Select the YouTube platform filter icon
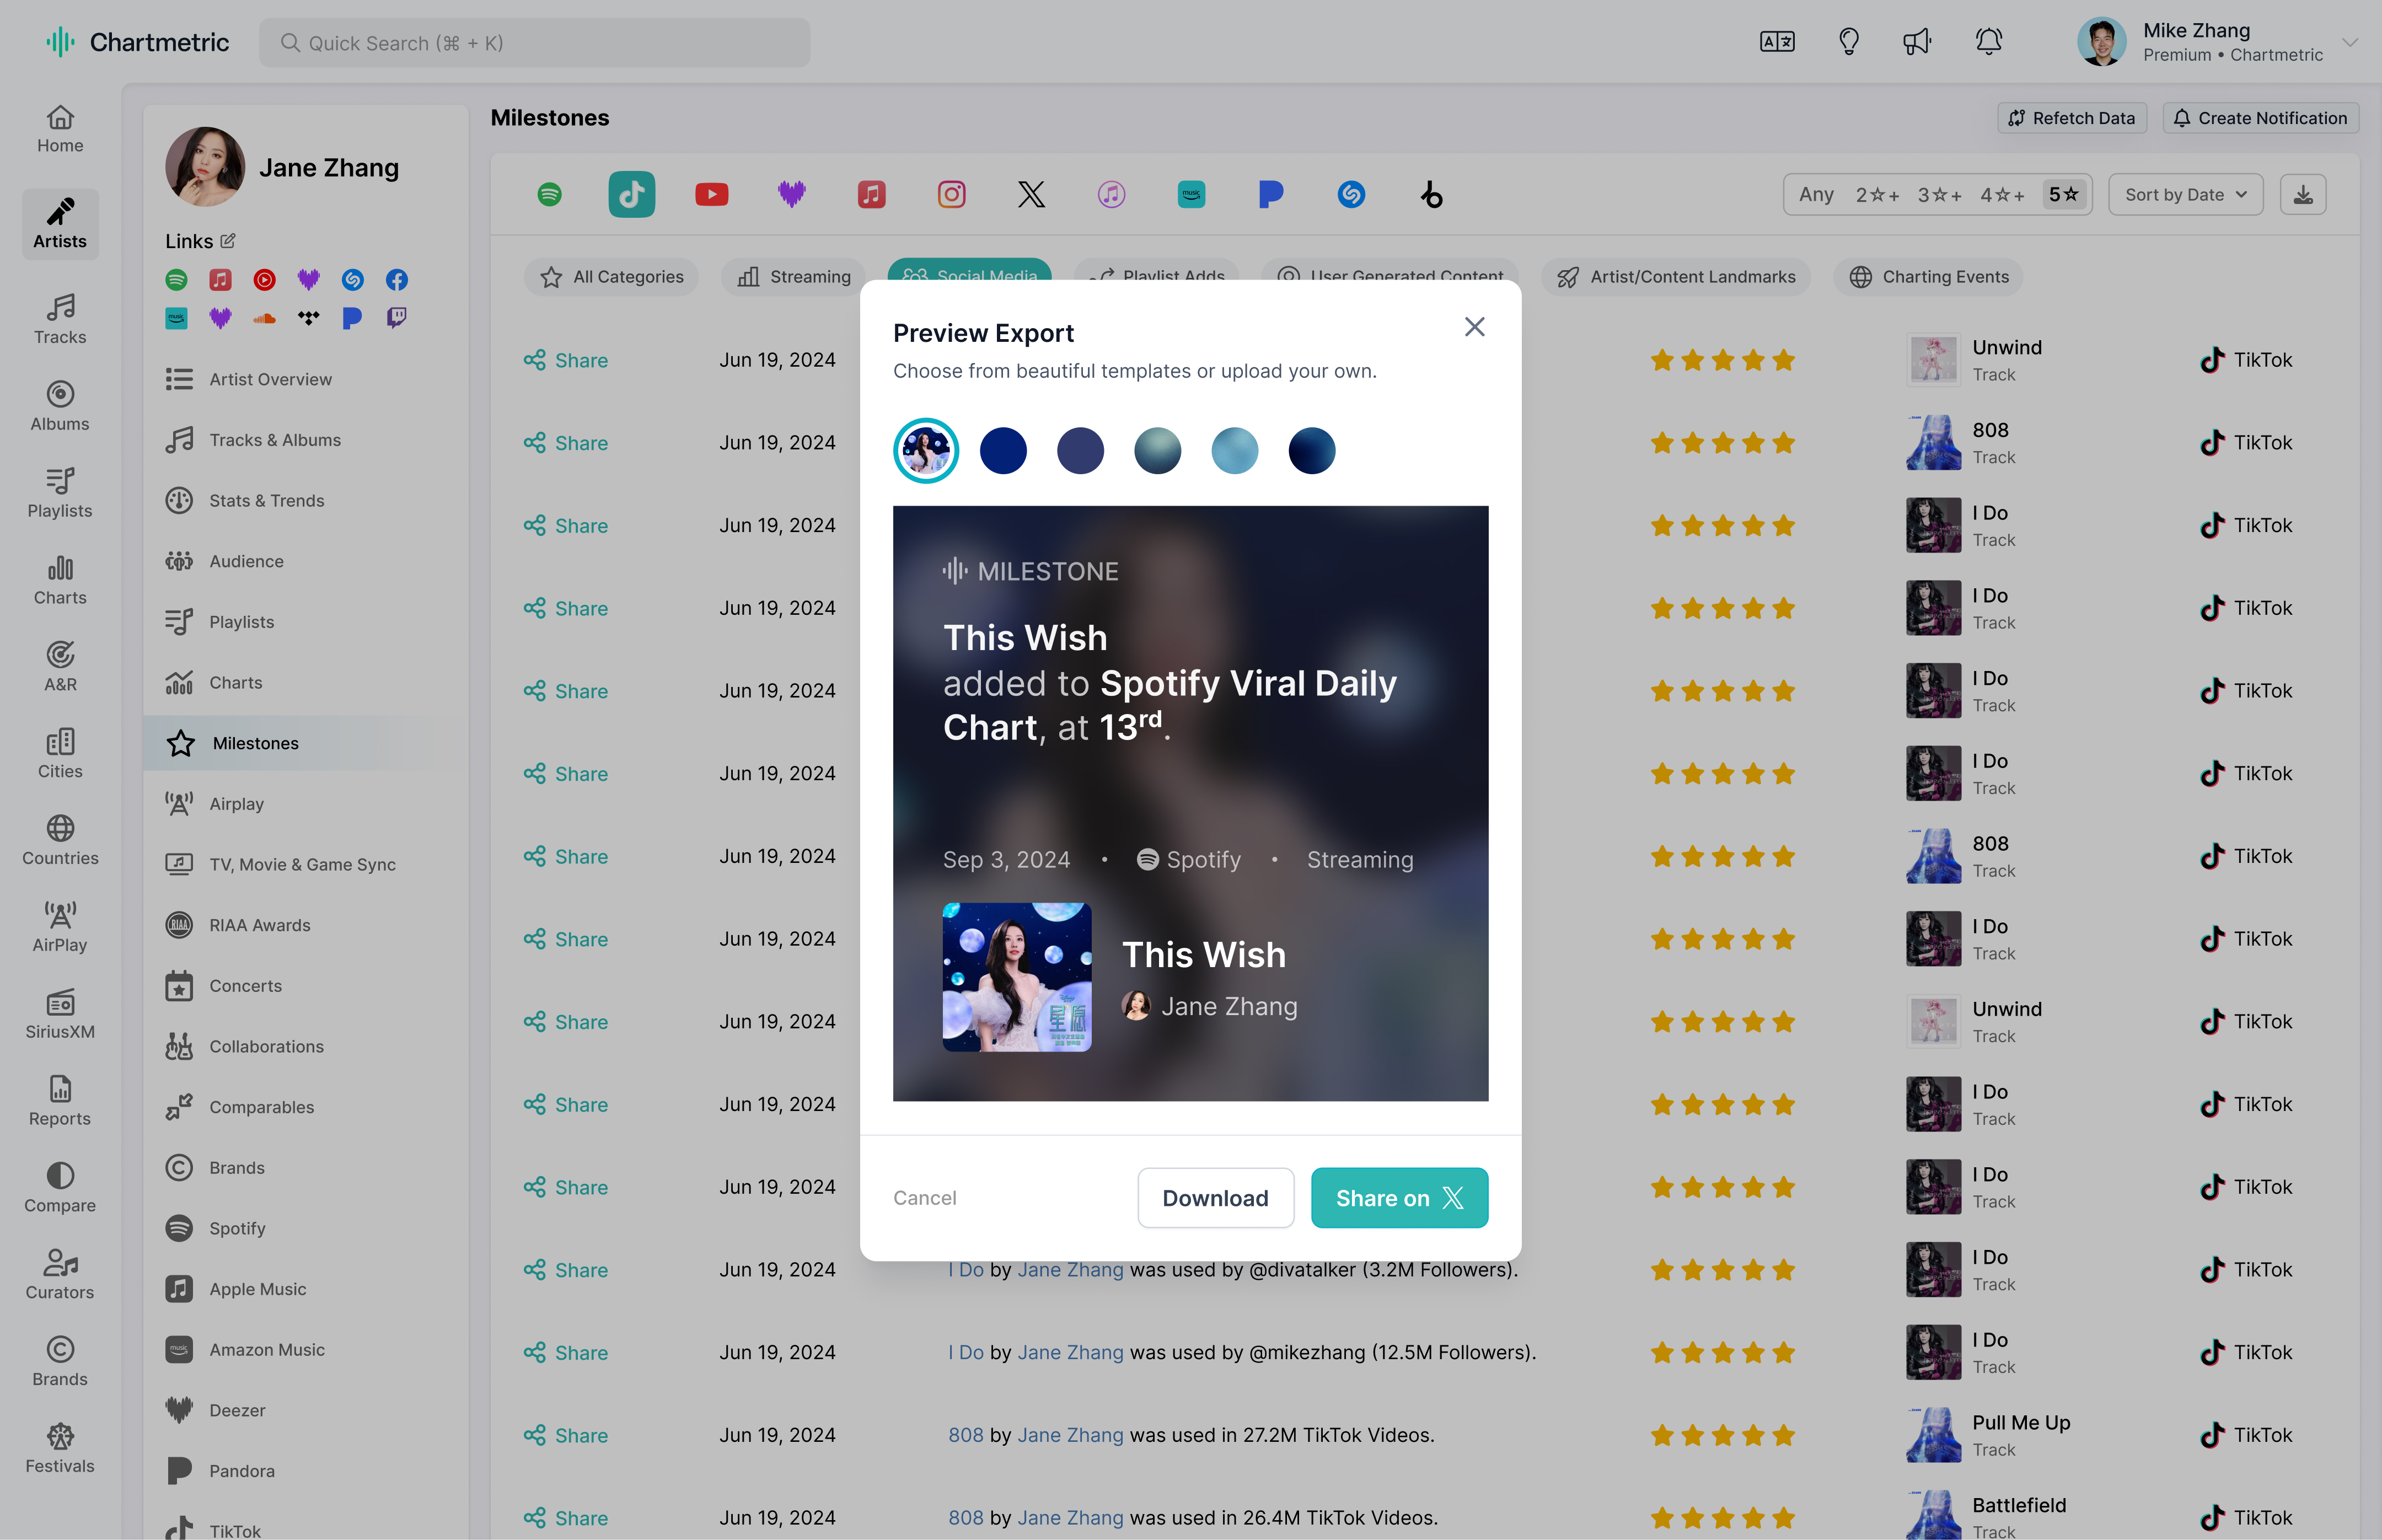This screenshot has width=2382, height=1540. point(711,194)
